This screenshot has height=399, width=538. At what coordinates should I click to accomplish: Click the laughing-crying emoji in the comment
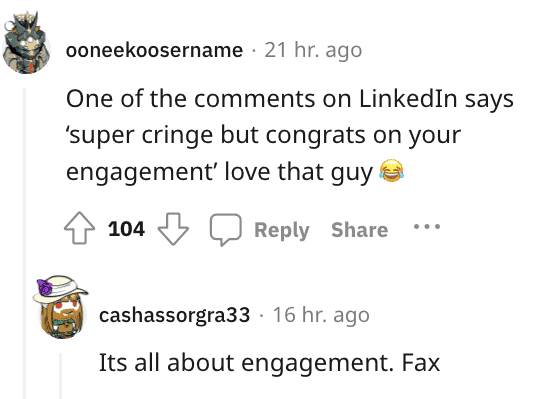(x=391, y=171)
